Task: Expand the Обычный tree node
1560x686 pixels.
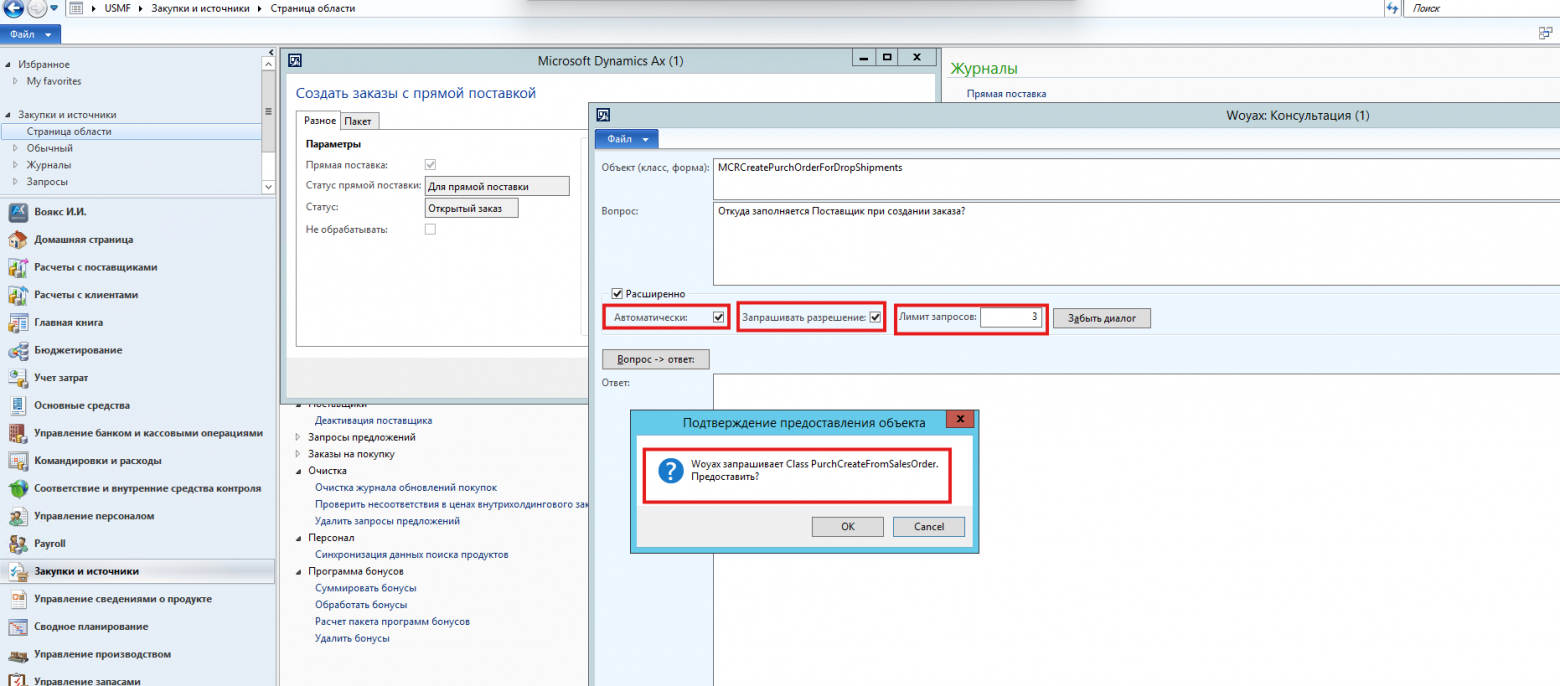Action: pos(15,148)
